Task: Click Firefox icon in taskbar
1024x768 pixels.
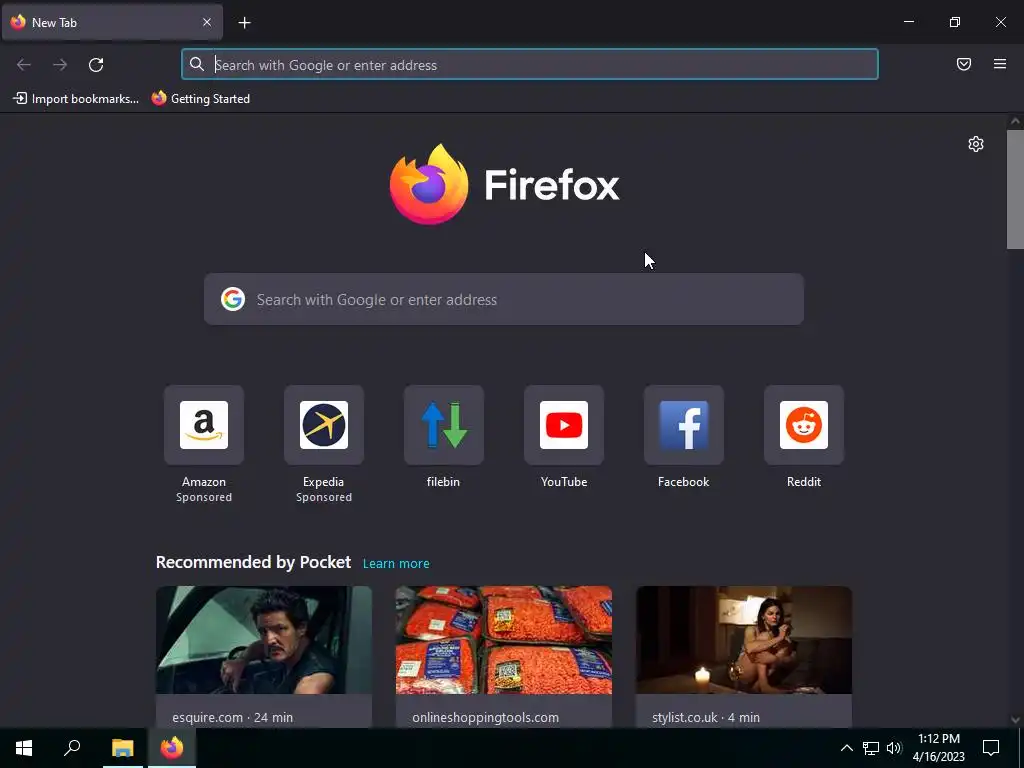Action: pyautogui.click(x=172, y=748)
